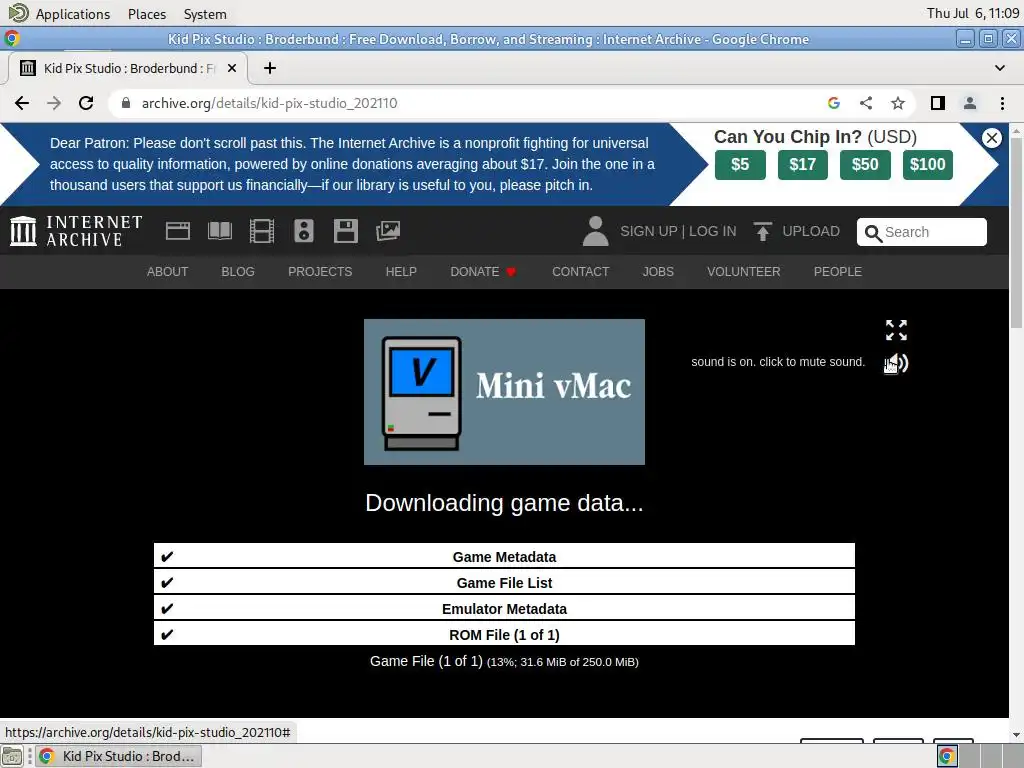Click the clock in the top panel

point(972,13)
